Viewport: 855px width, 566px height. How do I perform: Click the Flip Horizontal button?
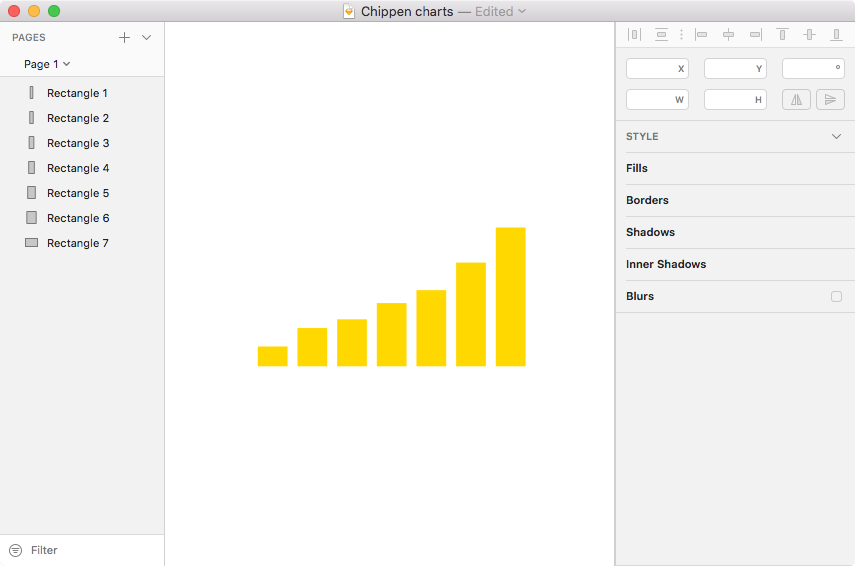(x=796, y=100)
